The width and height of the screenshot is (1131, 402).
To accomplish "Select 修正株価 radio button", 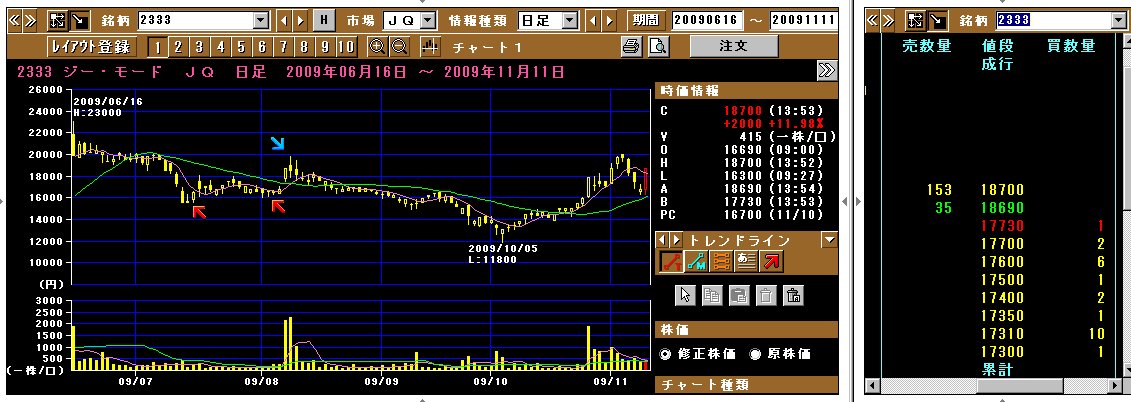I will tap(666, 354).
